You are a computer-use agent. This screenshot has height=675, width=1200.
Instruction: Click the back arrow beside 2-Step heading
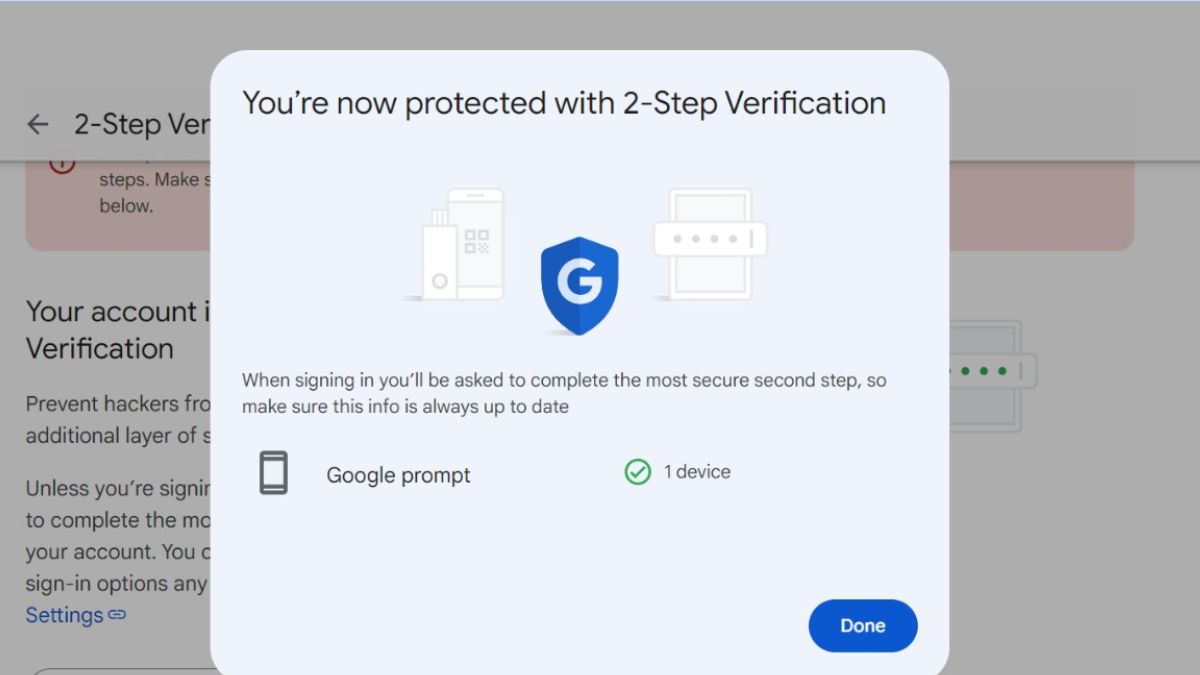click(x=38, y=124)
